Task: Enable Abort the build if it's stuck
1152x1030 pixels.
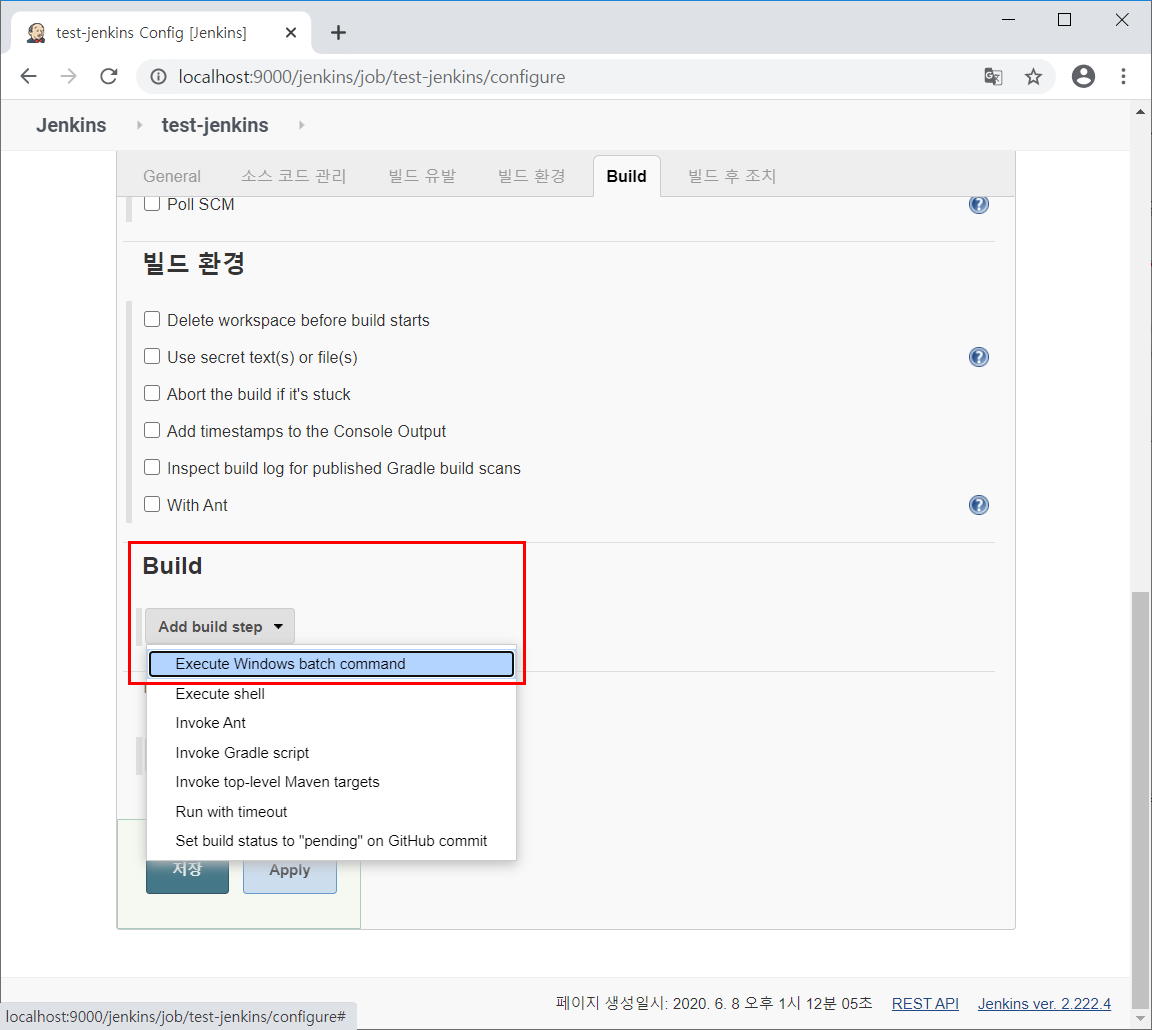Action: (x=152, y=393)
